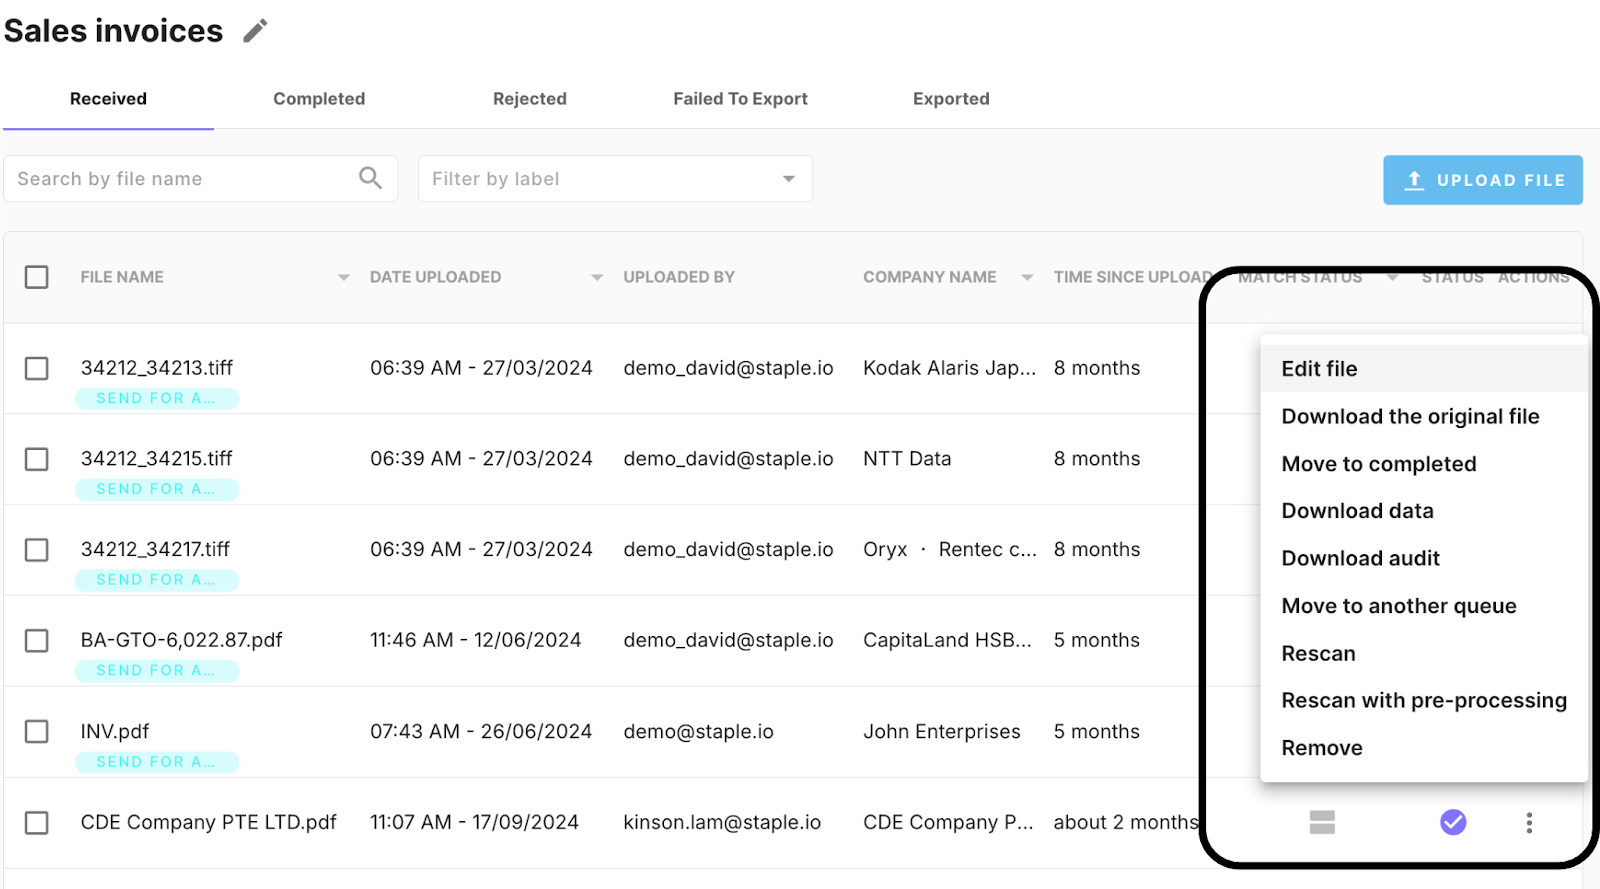The image size is (1600, 889).
Task: Click the 11:07 AM - 17/09/2024 date cell
Action: (474, 822)
